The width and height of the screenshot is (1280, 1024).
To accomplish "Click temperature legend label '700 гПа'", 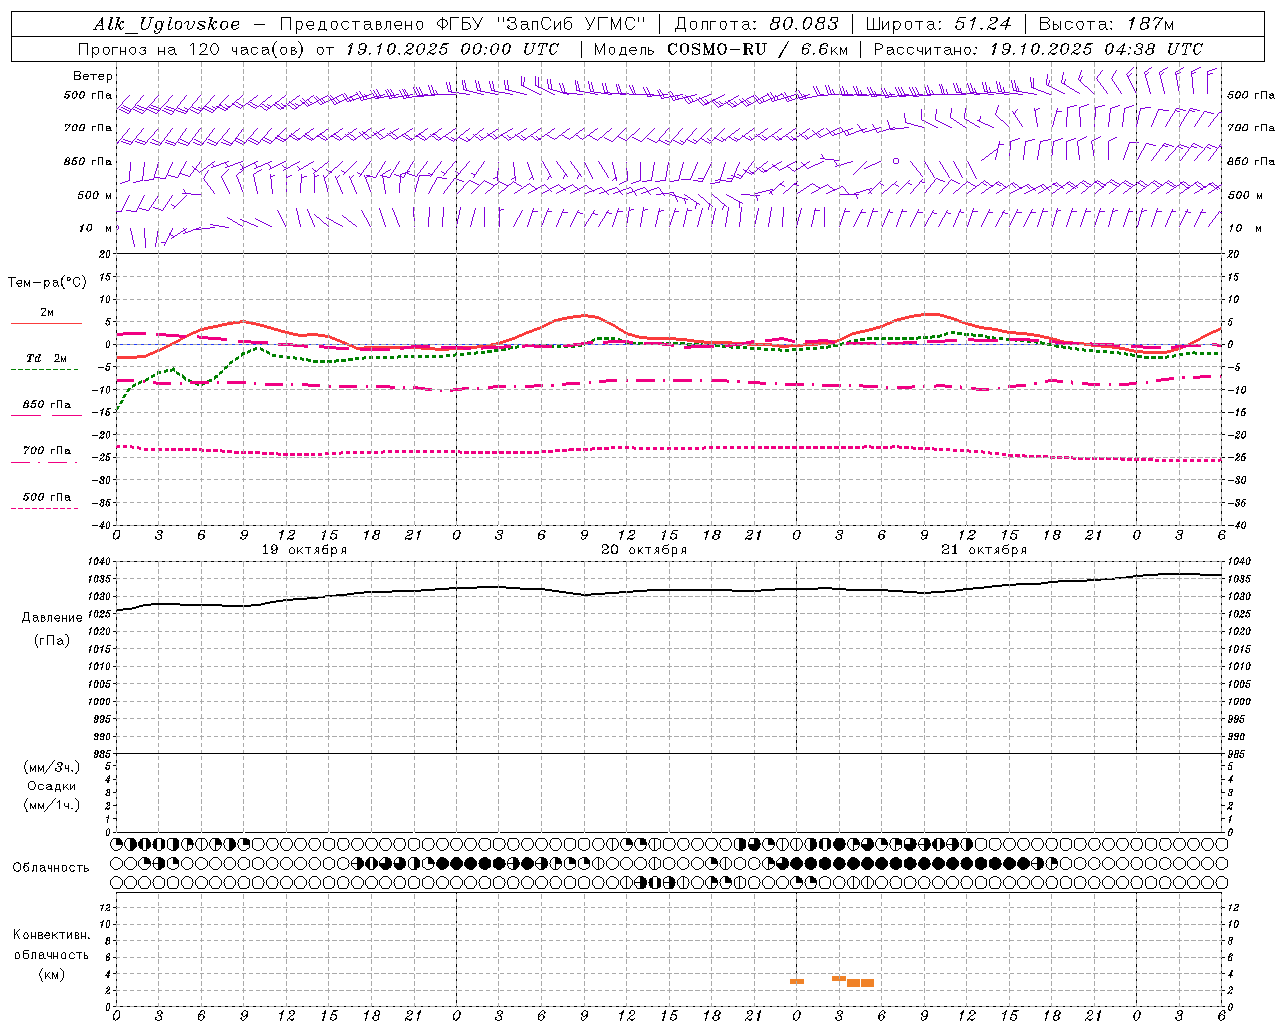I will [46, 451].
